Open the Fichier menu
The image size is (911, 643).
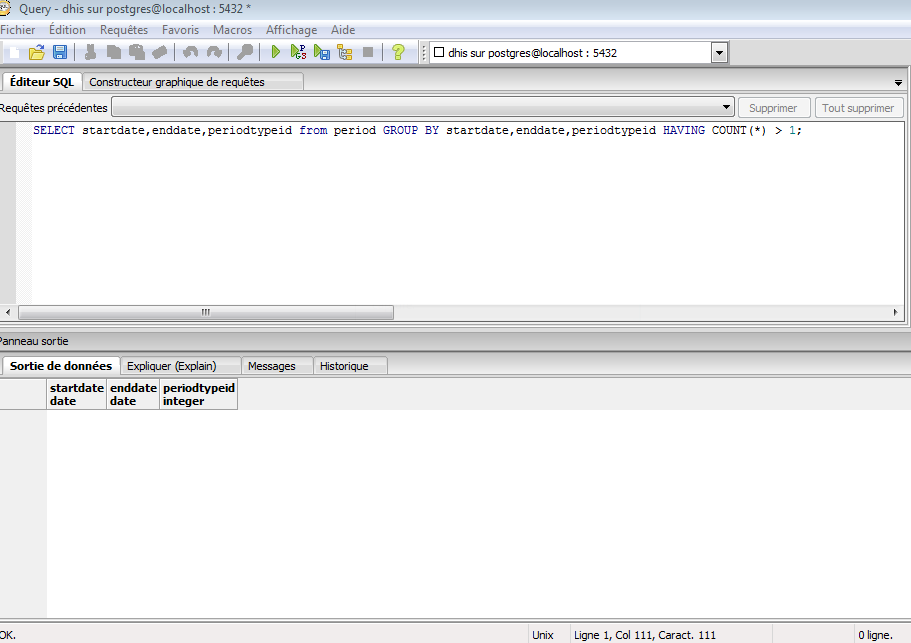pos(18,30)
